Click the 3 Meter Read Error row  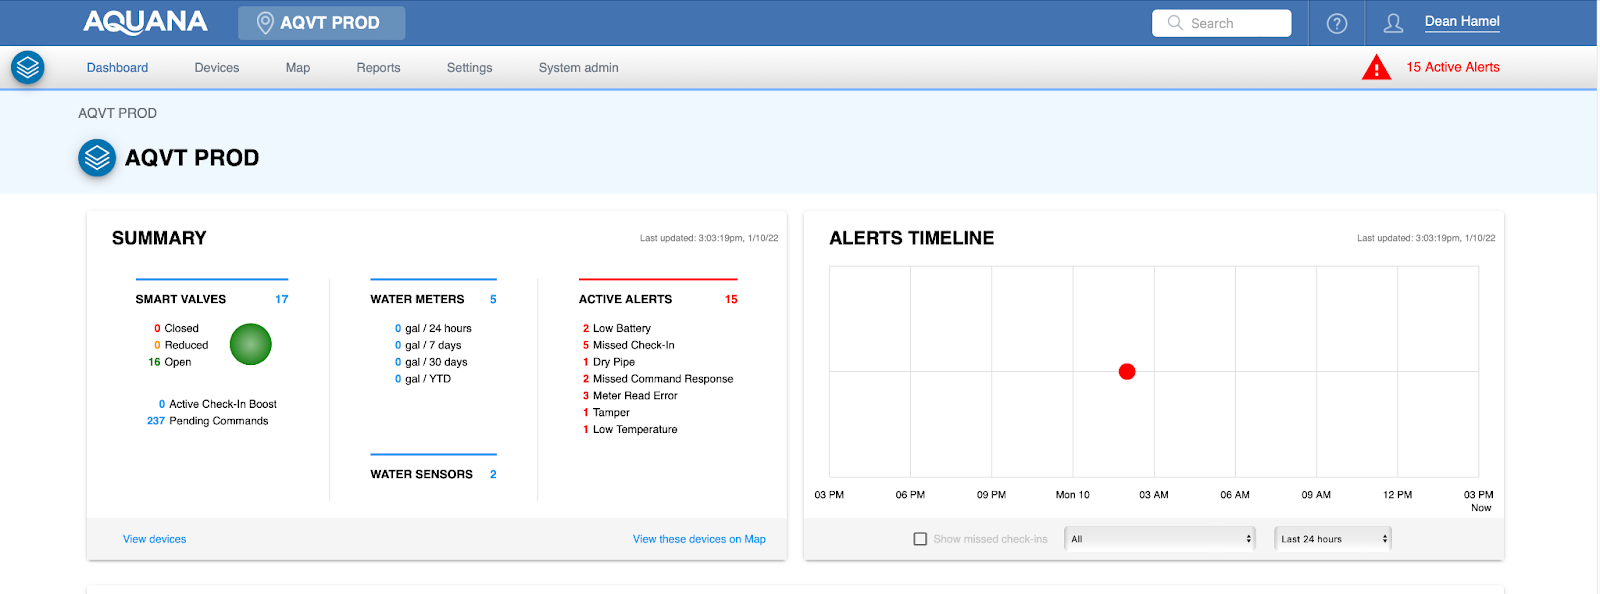(630, 396)
